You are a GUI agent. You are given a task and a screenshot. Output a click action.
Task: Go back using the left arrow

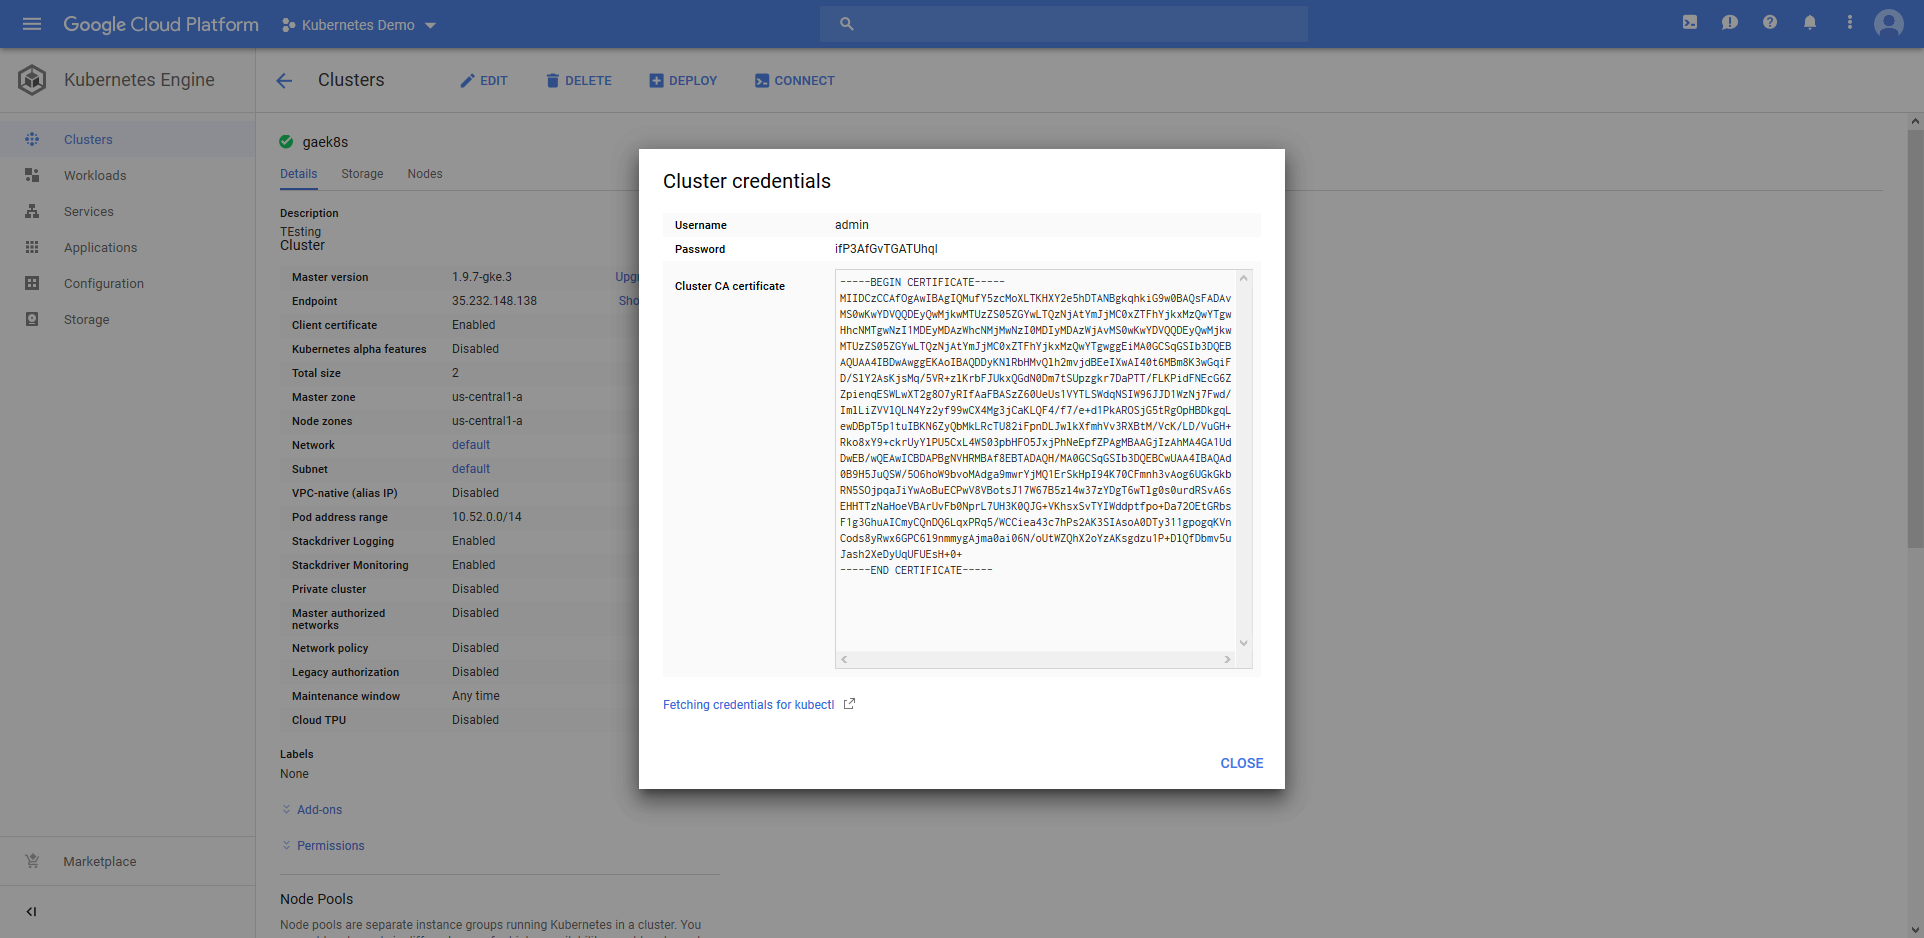284,81
